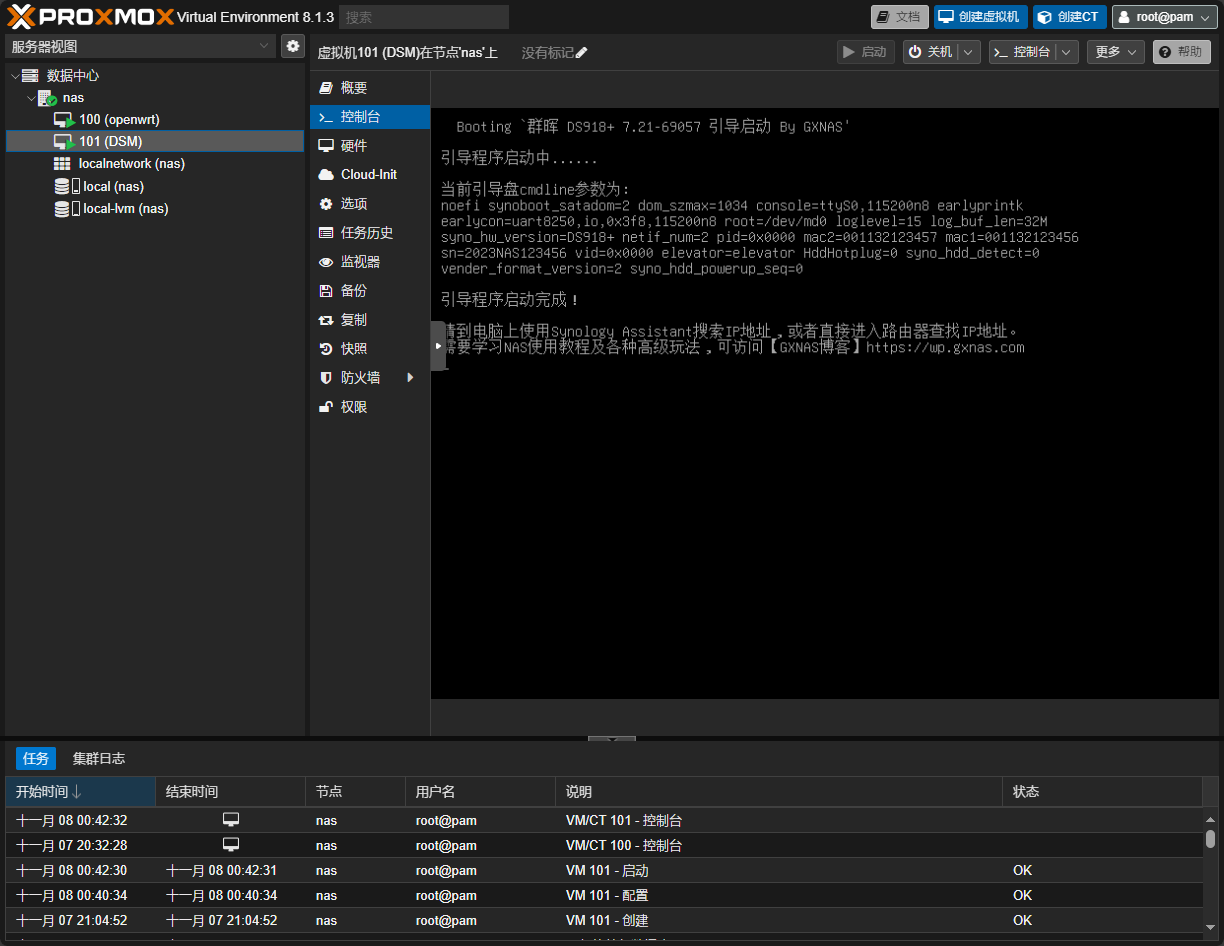1224x946 pixels.
Task: Open the 快照 snapshots page
Action: [x=354, y=349]
